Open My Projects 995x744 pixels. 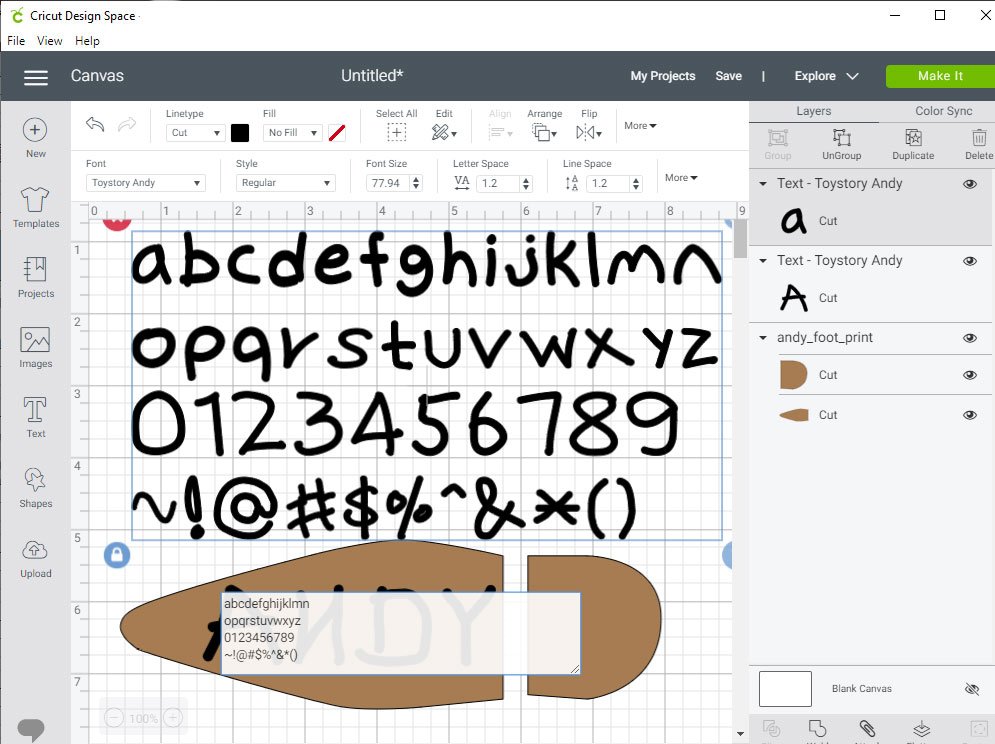pyautogui.click(x=662, y=76)
